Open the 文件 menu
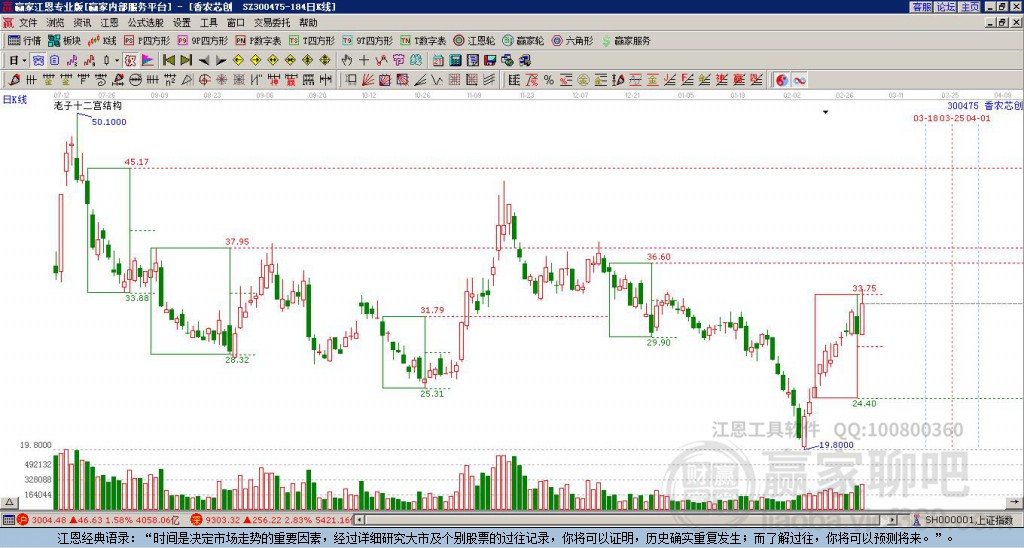 [28, 23]
